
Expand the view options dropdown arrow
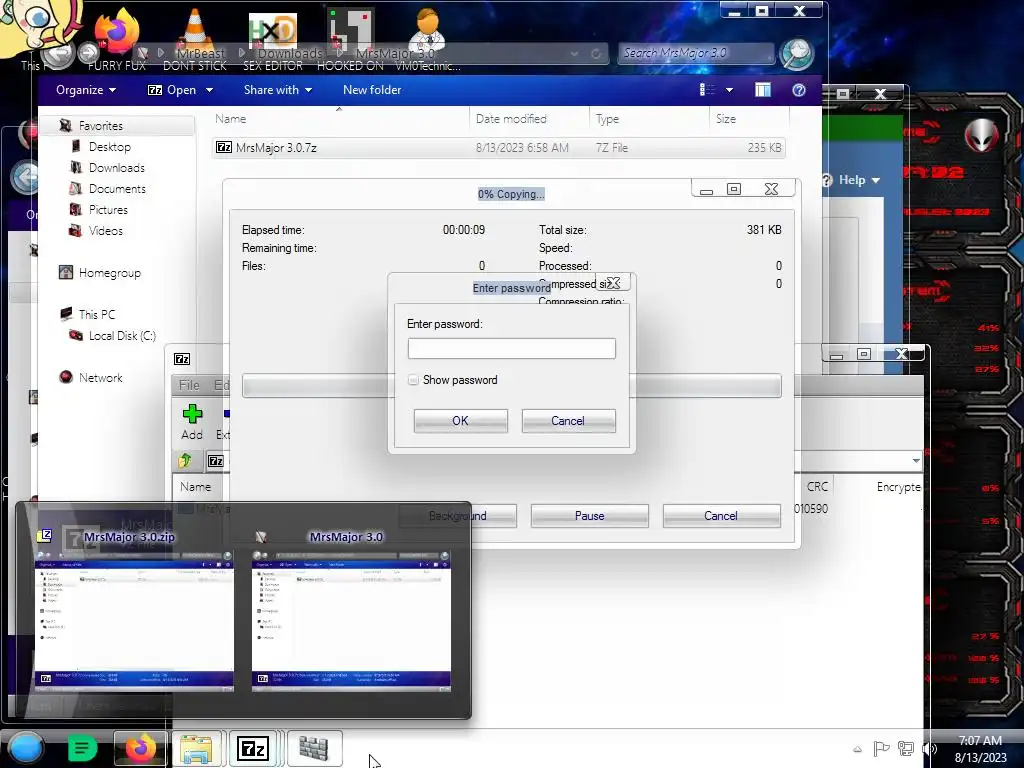coord(729,90)
